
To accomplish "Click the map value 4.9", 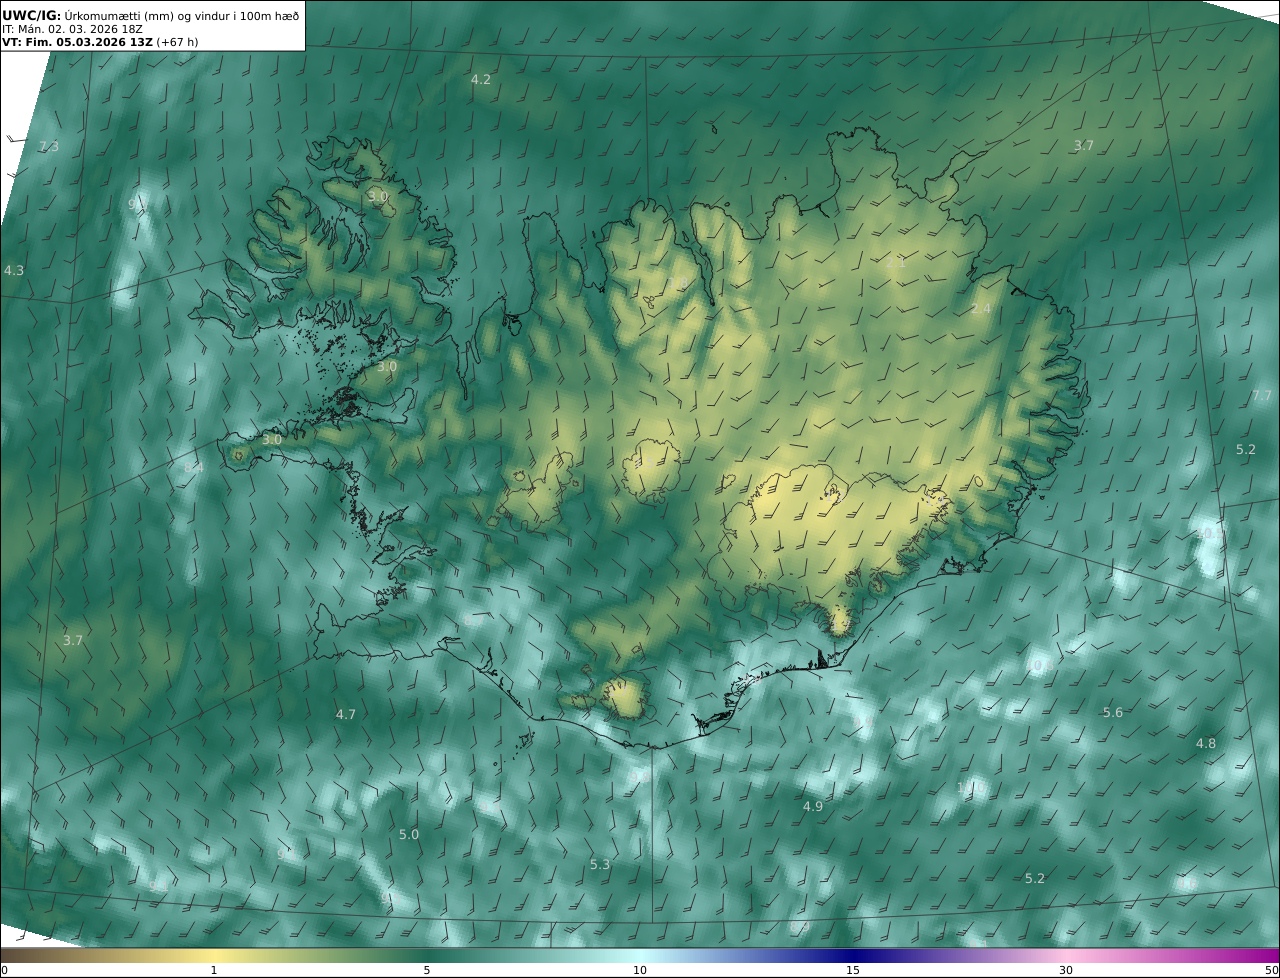I will coord(813,806).
